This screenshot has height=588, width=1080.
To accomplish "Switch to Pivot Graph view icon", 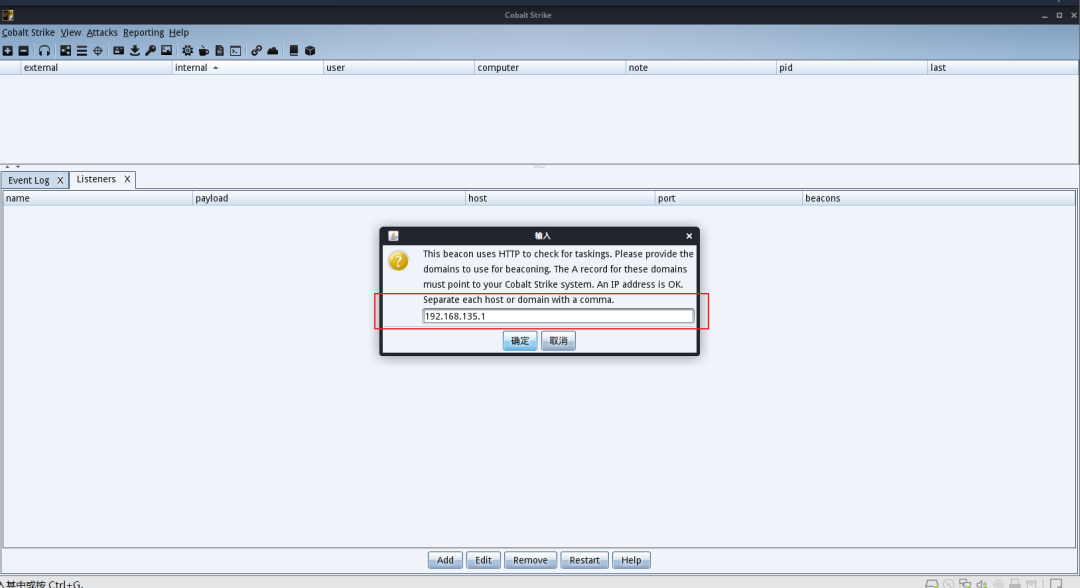I will pos(65,51).
